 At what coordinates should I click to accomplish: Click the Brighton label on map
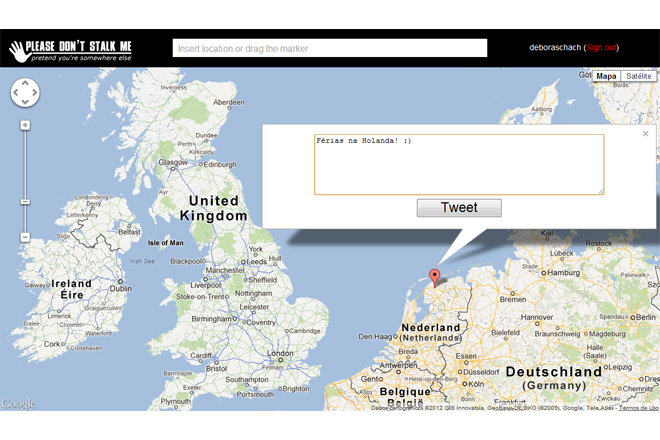(295, 389)
